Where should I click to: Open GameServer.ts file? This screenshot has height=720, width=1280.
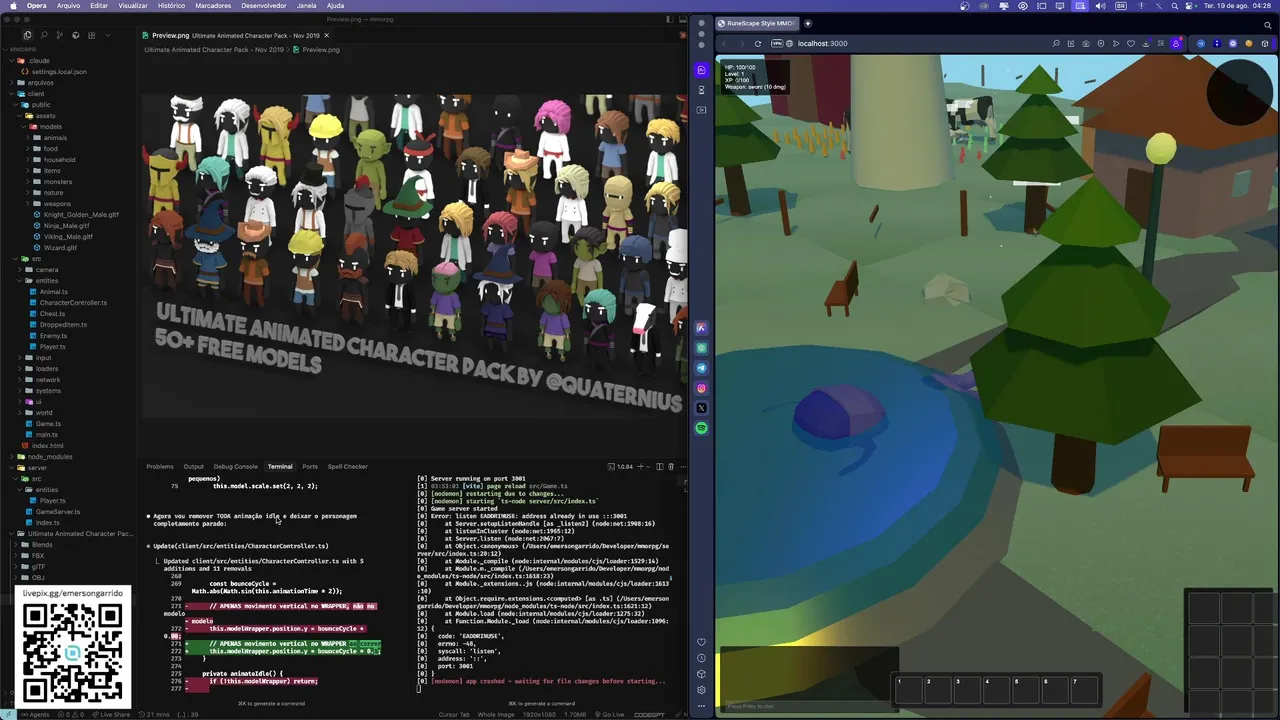click(58, 512)
